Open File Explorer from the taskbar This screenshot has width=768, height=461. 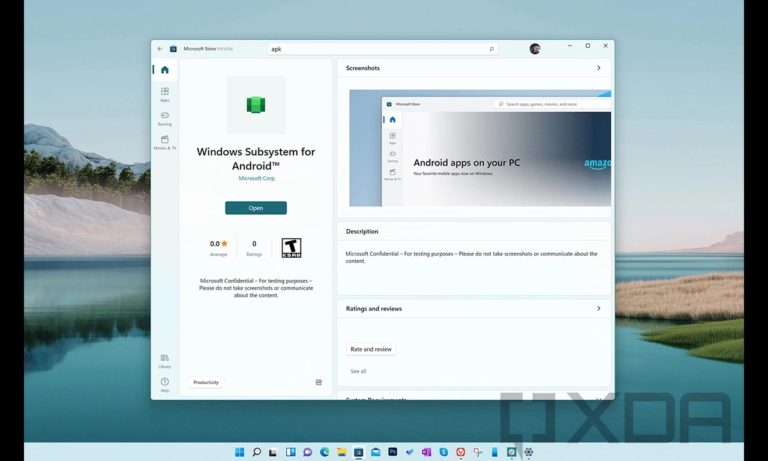[341, 452]
